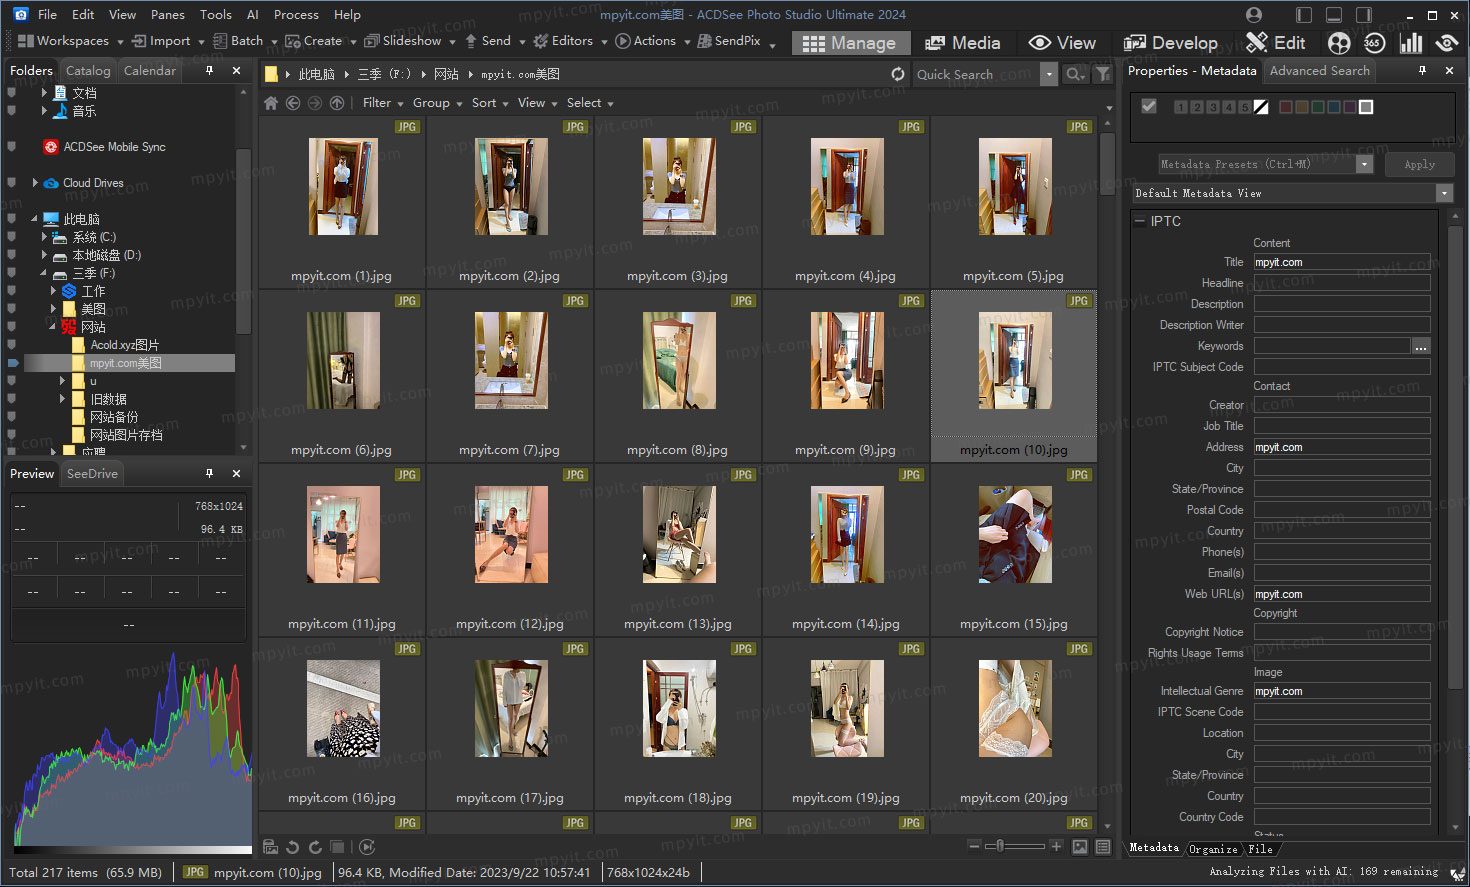Viewport: 1470px width, 887px height.
Task: Navigate forward in file list
Action: 315,103
